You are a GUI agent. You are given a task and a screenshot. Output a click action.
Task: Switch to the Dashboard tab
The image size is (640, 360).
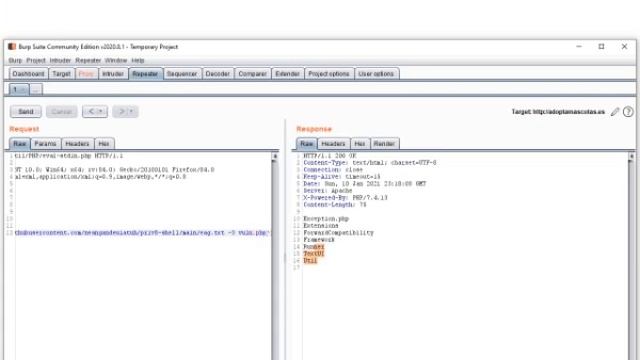[28, 74]
